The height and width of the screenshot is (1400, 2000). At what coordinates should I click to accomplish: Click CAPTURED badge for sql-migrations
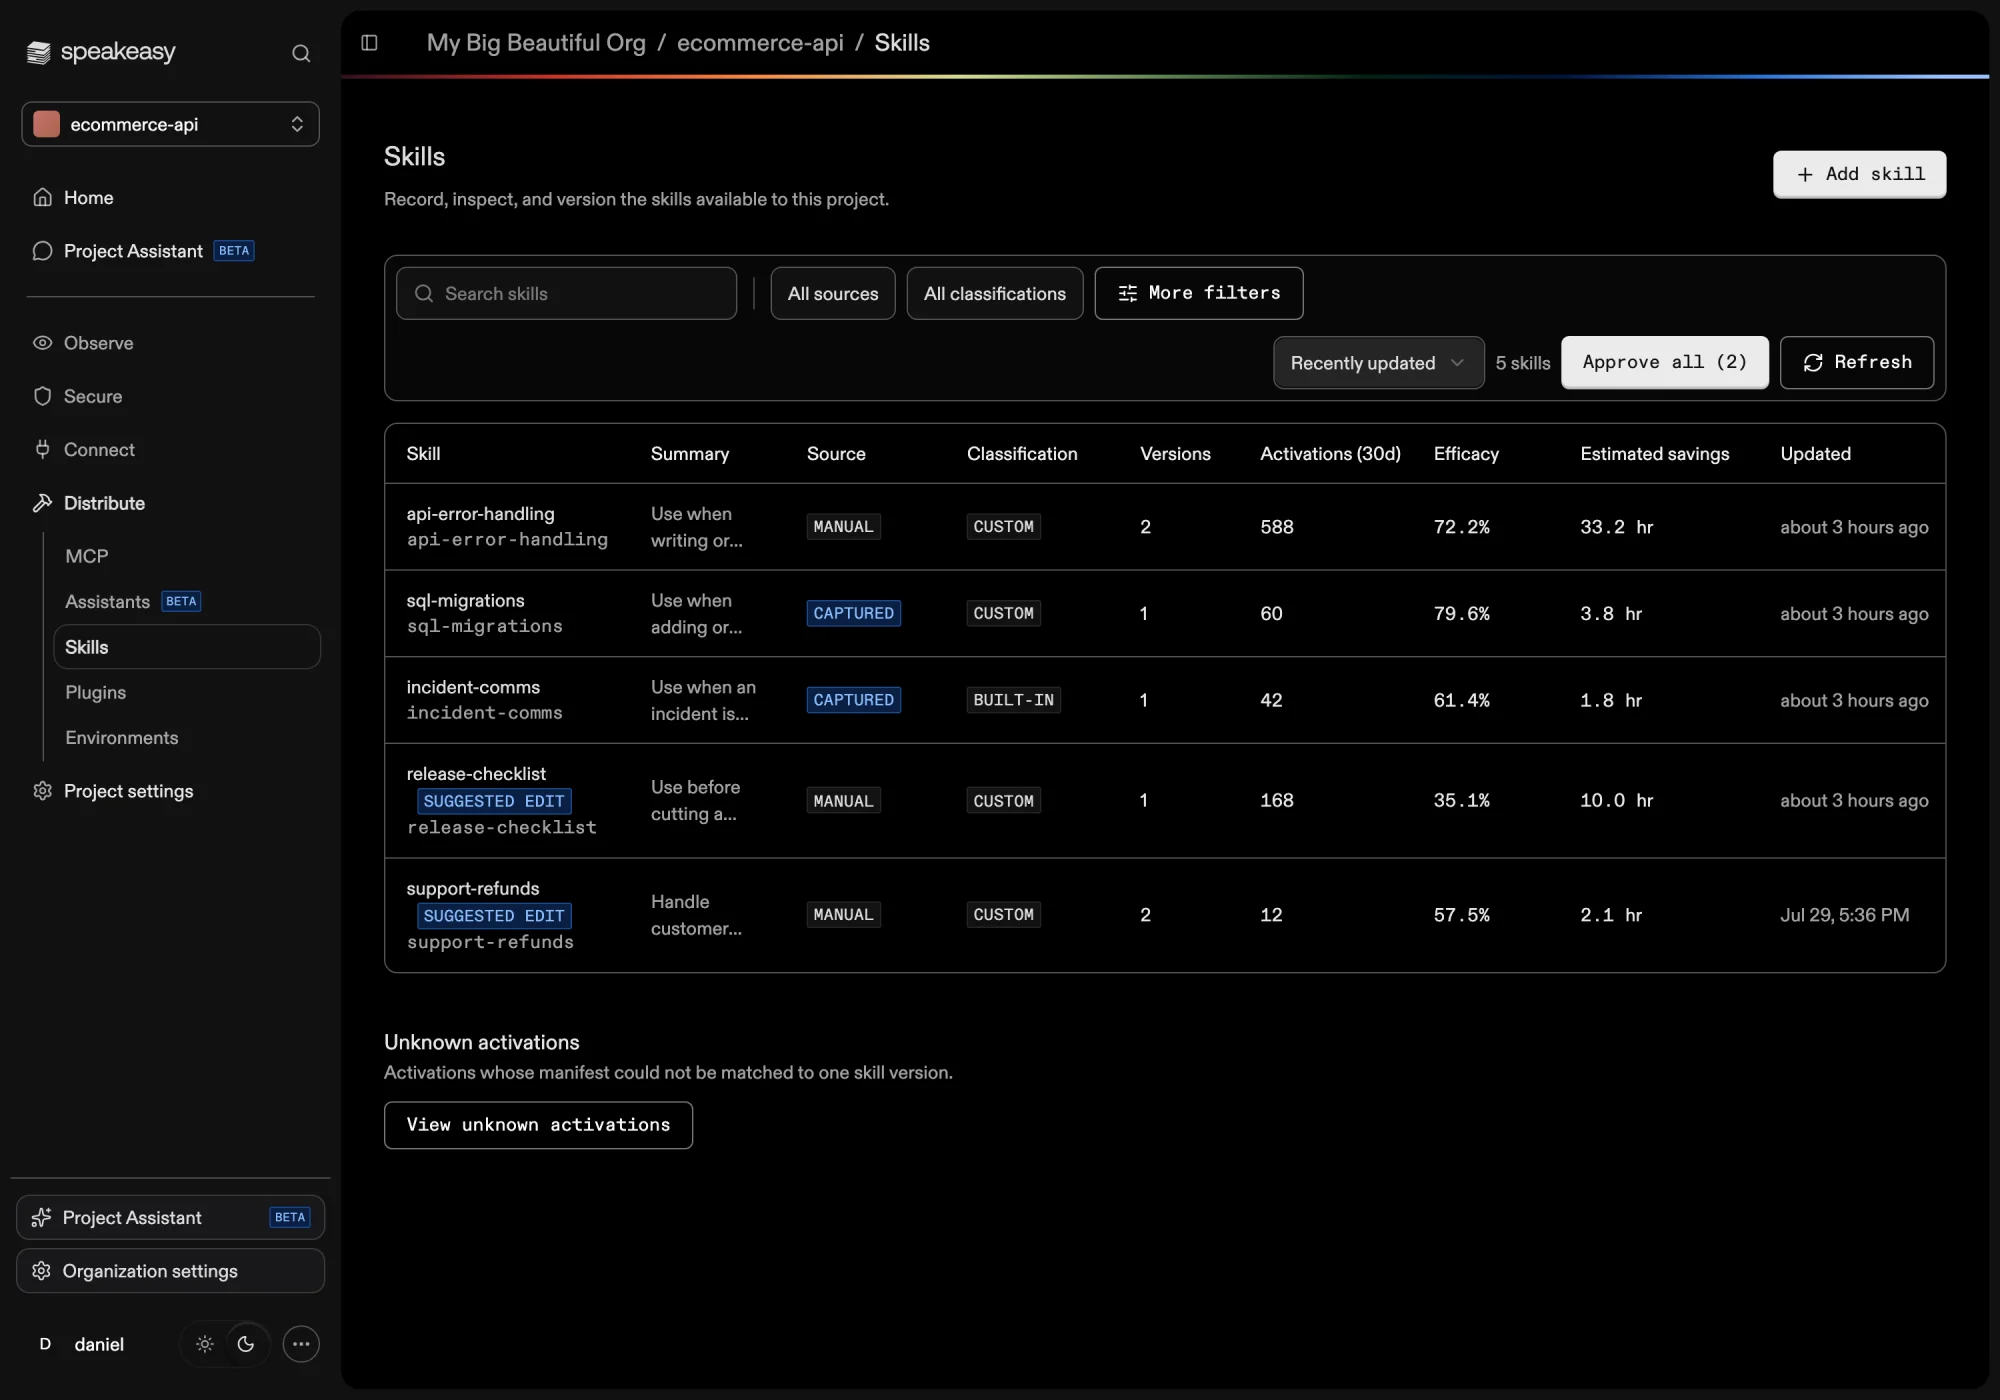(x=854, y=614)
